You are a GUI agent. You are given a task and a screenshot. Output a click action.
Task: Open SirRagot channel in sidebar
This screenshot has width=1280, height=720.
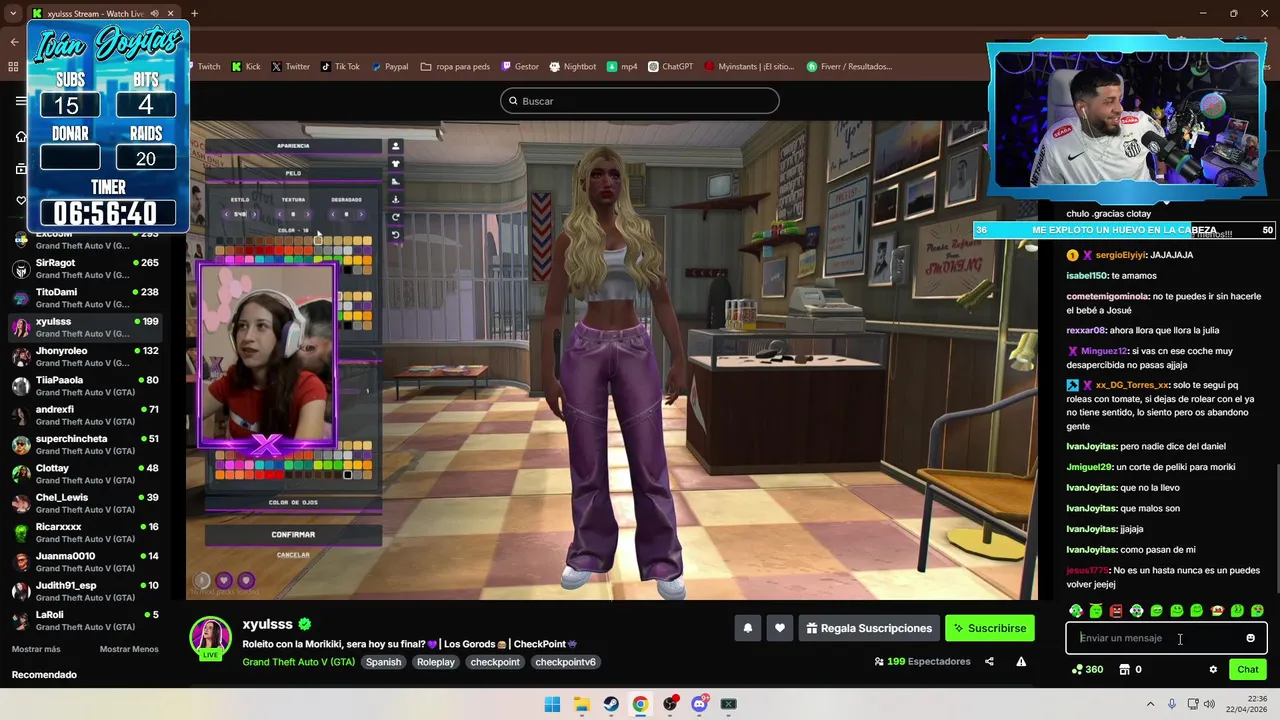click(84, 268)
